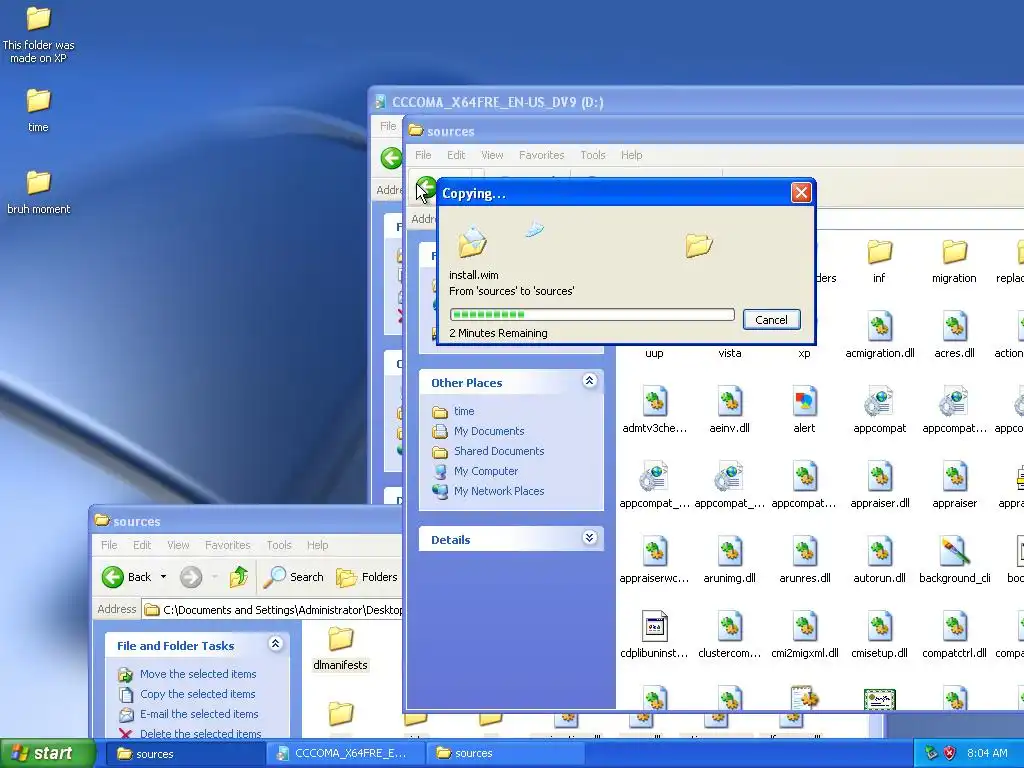The width and height of the screenshot is (1024, 768).
Task: Collapse File and Folder Tasks in bottom window
Action: point(275,644)
